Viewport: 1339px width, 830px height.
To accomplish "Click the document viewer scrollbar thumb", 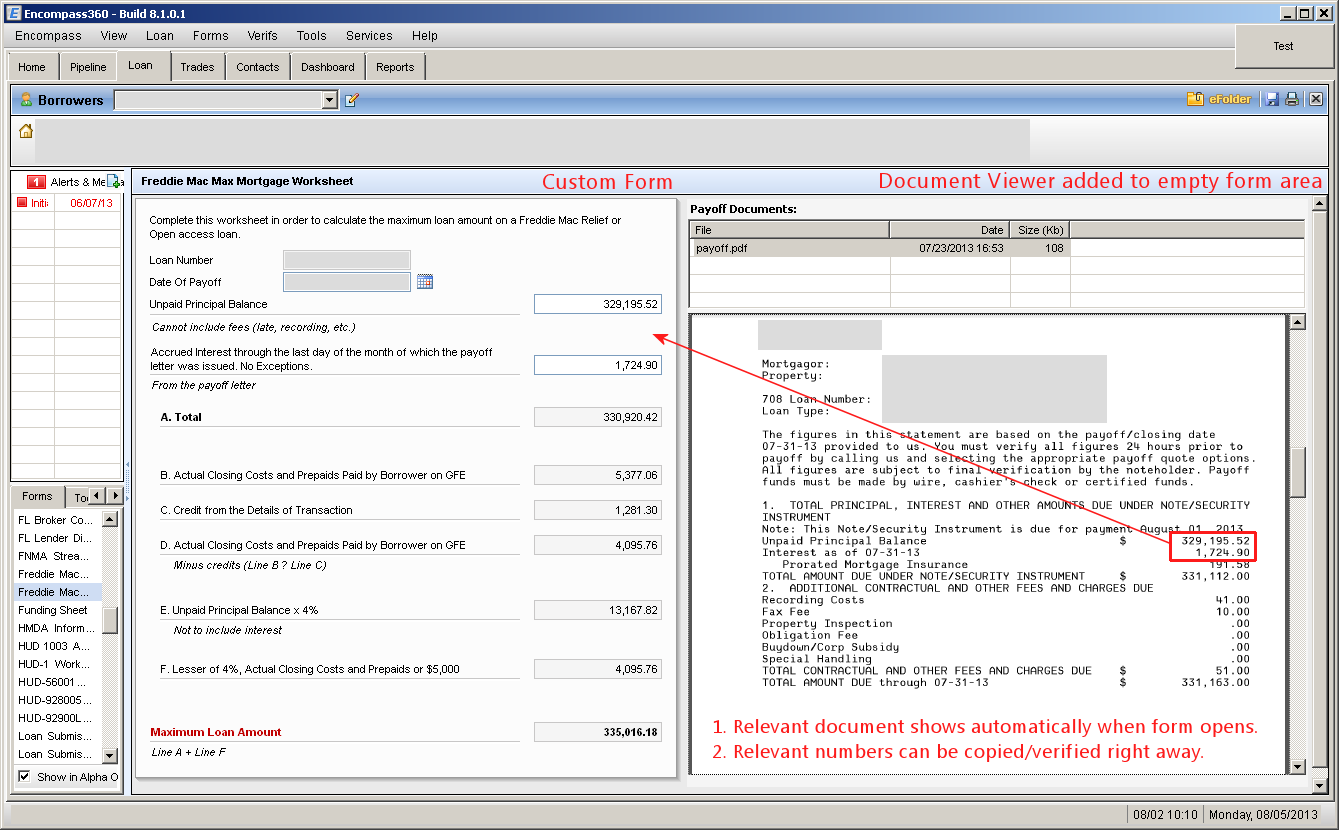I will (x=1297, y=472).
